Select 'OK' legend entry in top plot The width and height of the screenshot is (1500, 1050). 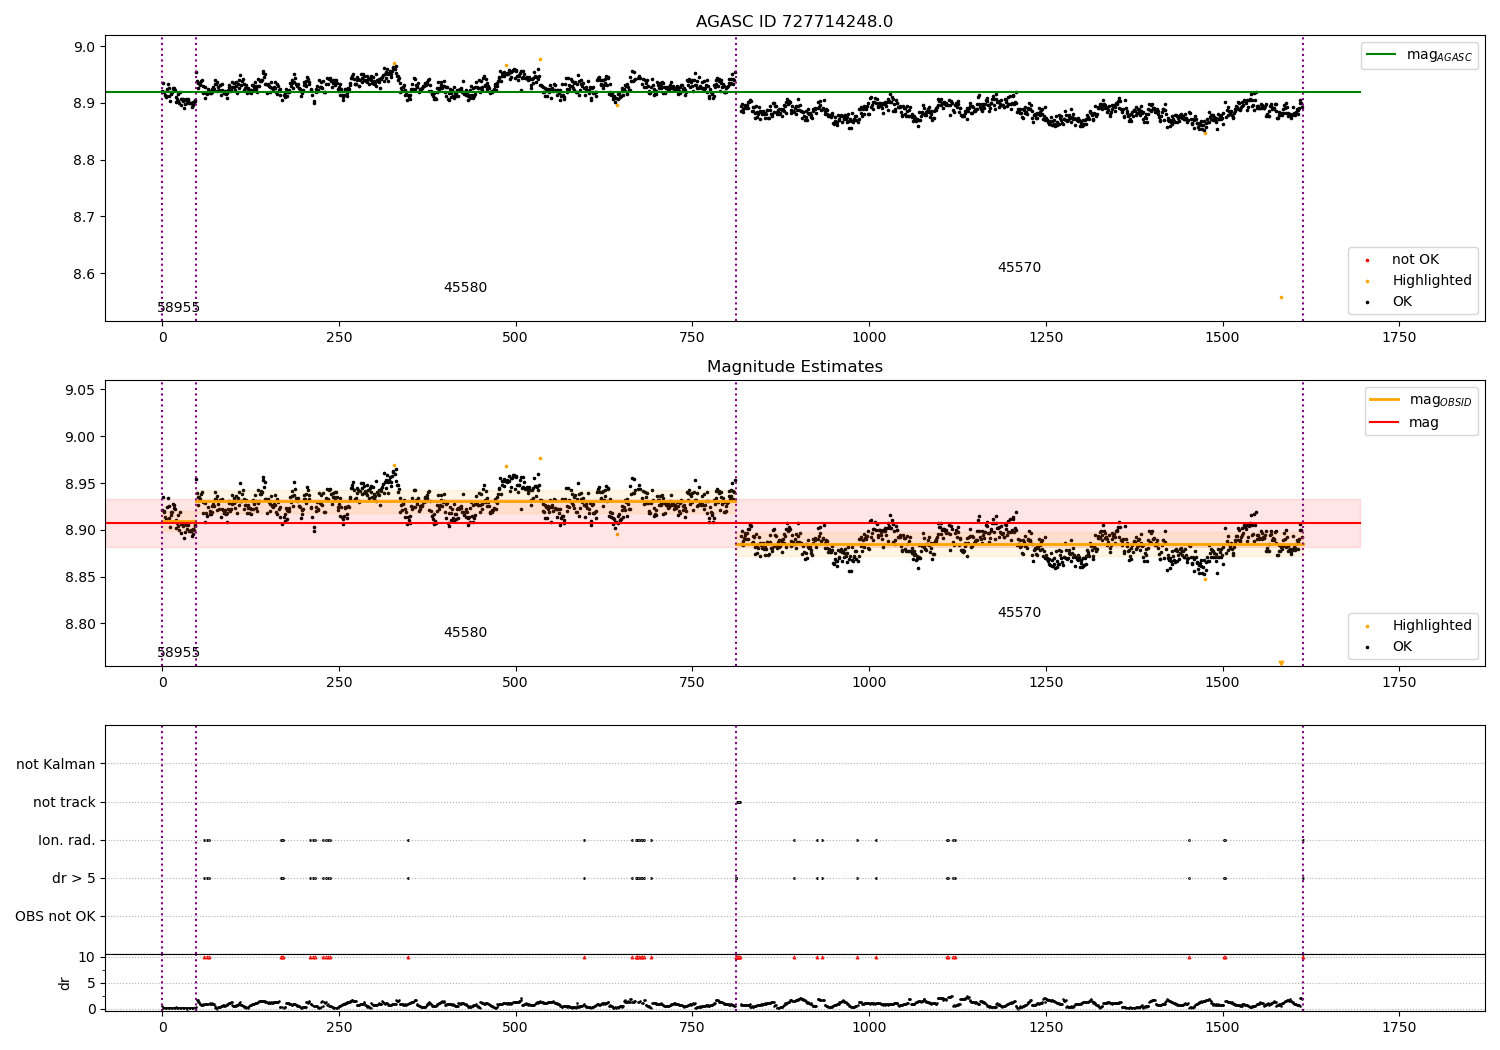point(1402,302)
